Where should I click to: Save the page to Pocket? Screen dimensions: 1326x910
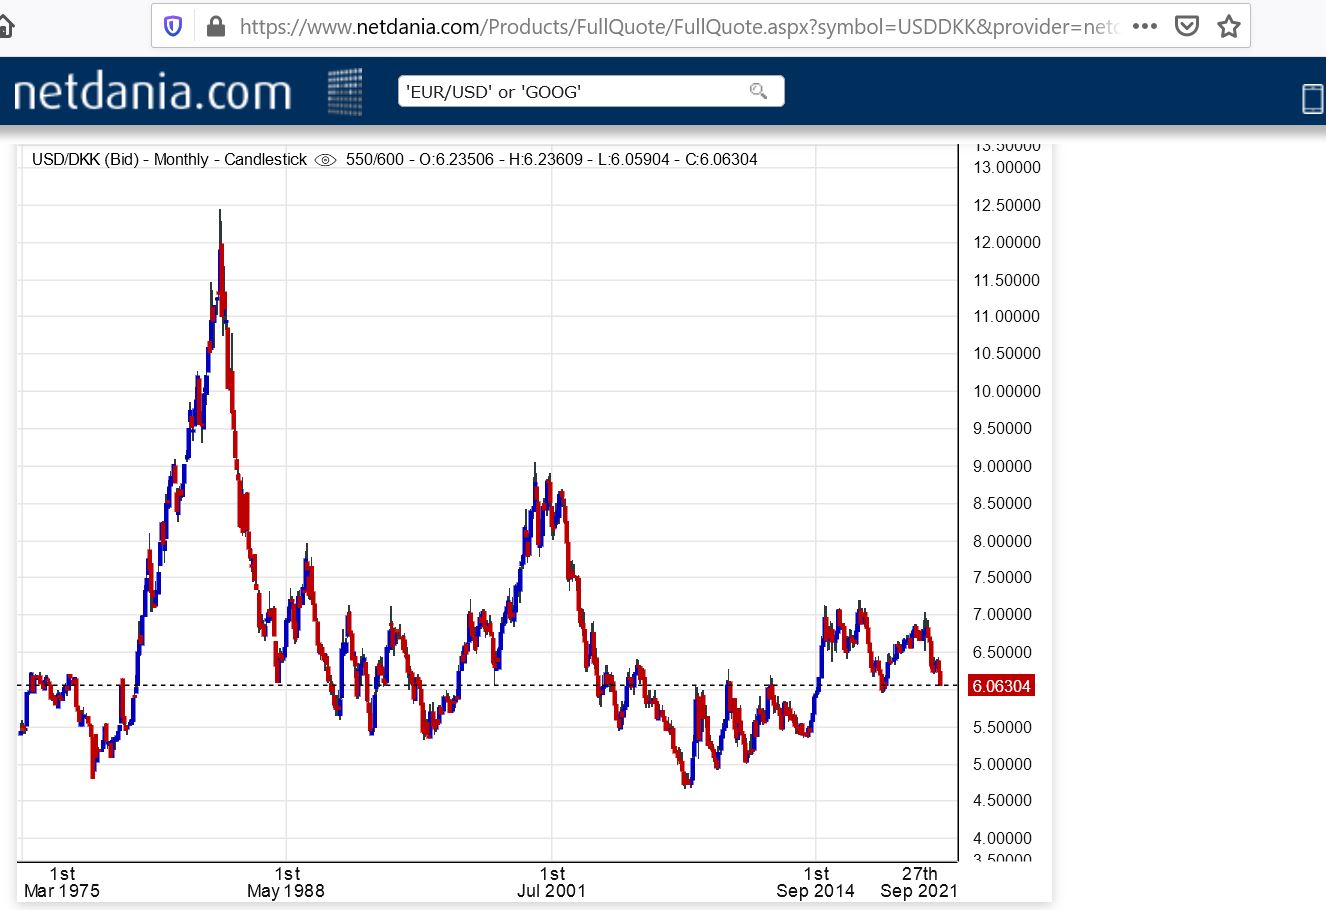point(1187,27)
